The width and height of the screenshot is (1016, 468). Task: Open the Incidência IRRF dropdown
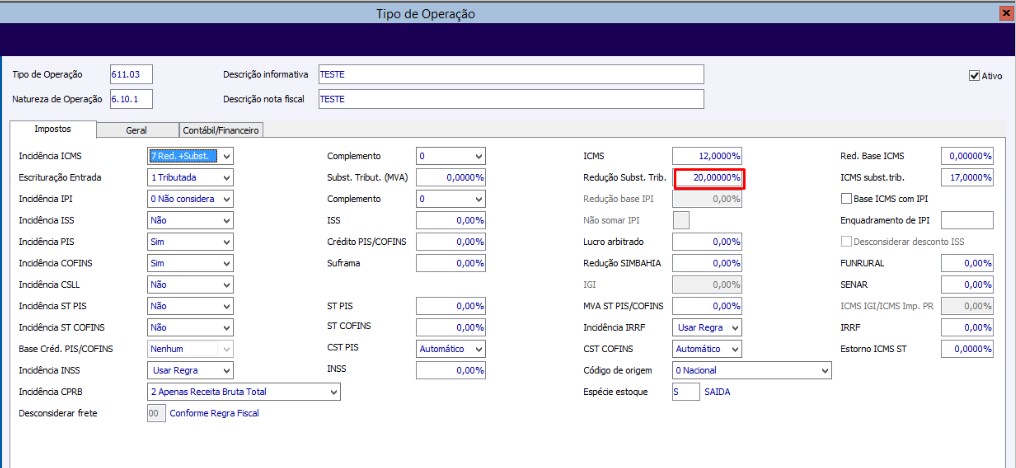[707, 327]
